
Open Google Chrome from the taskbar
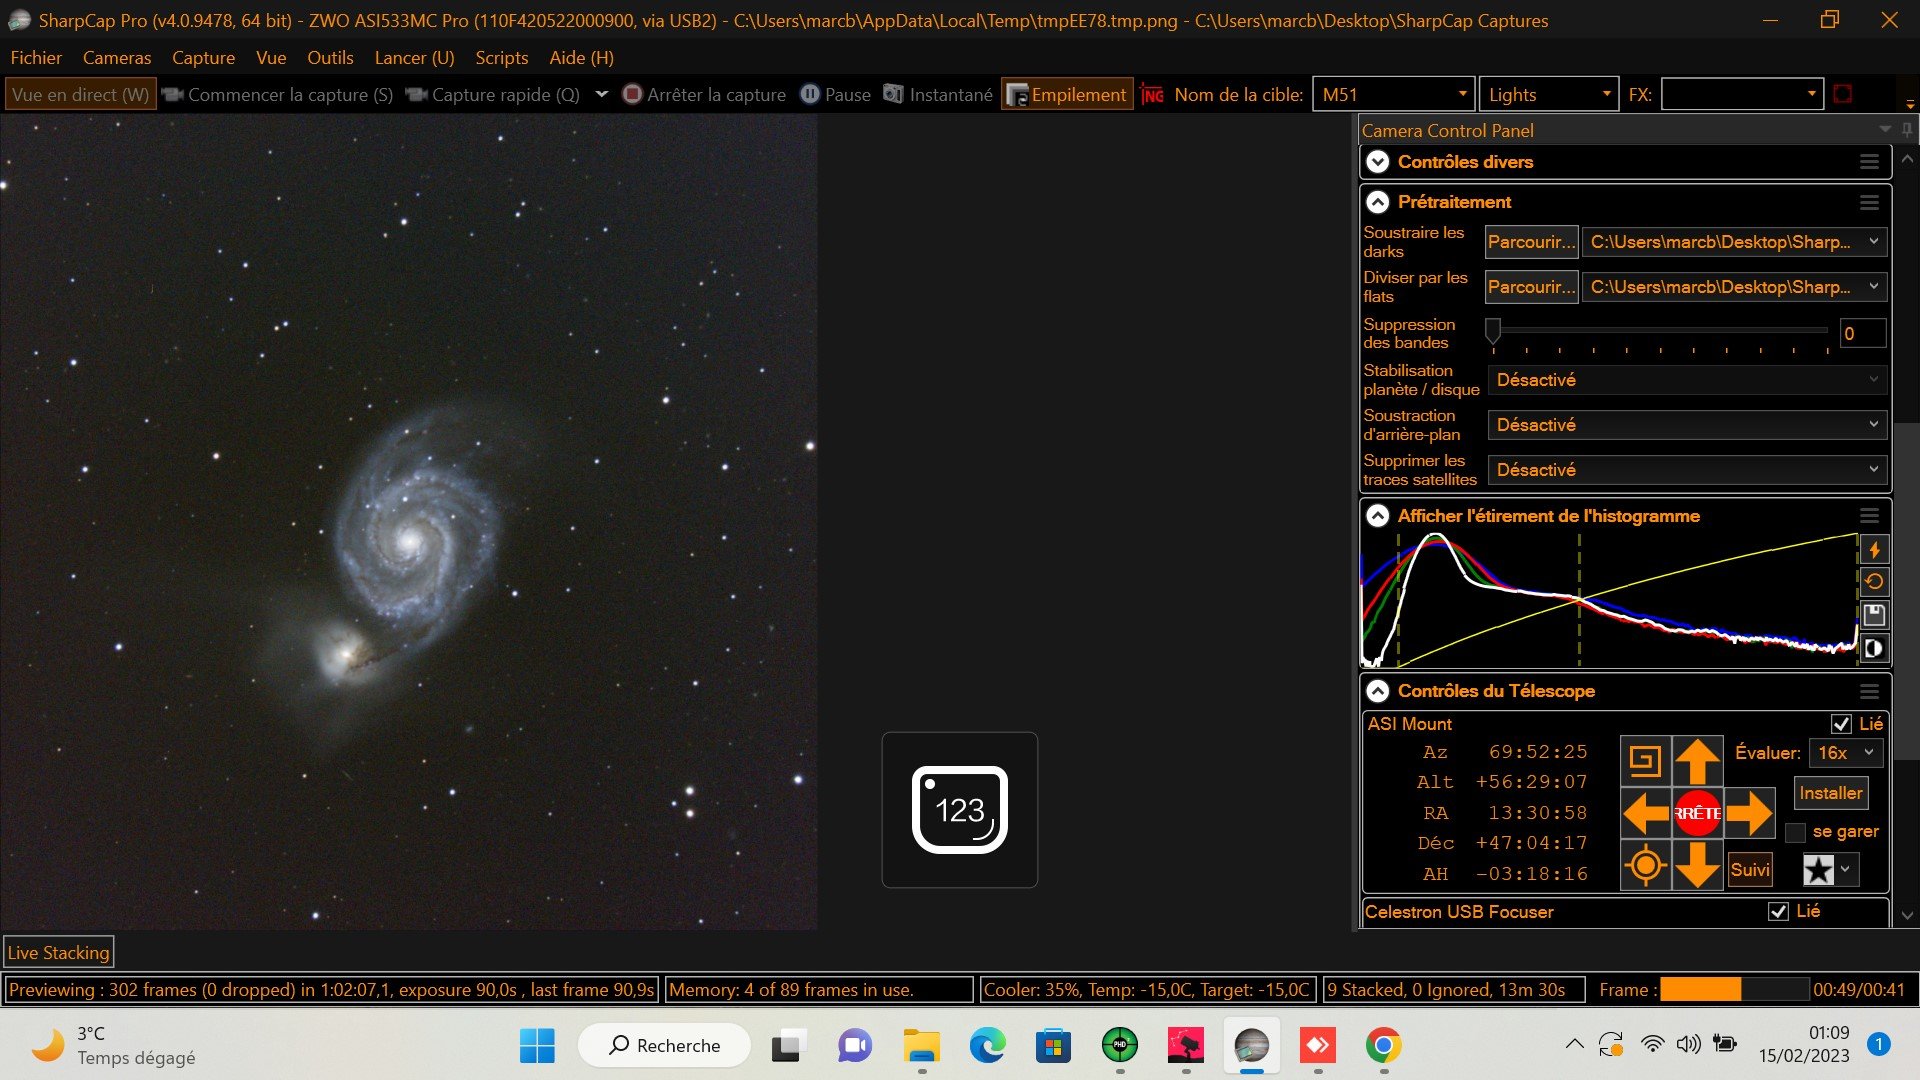point(1383,1046)
